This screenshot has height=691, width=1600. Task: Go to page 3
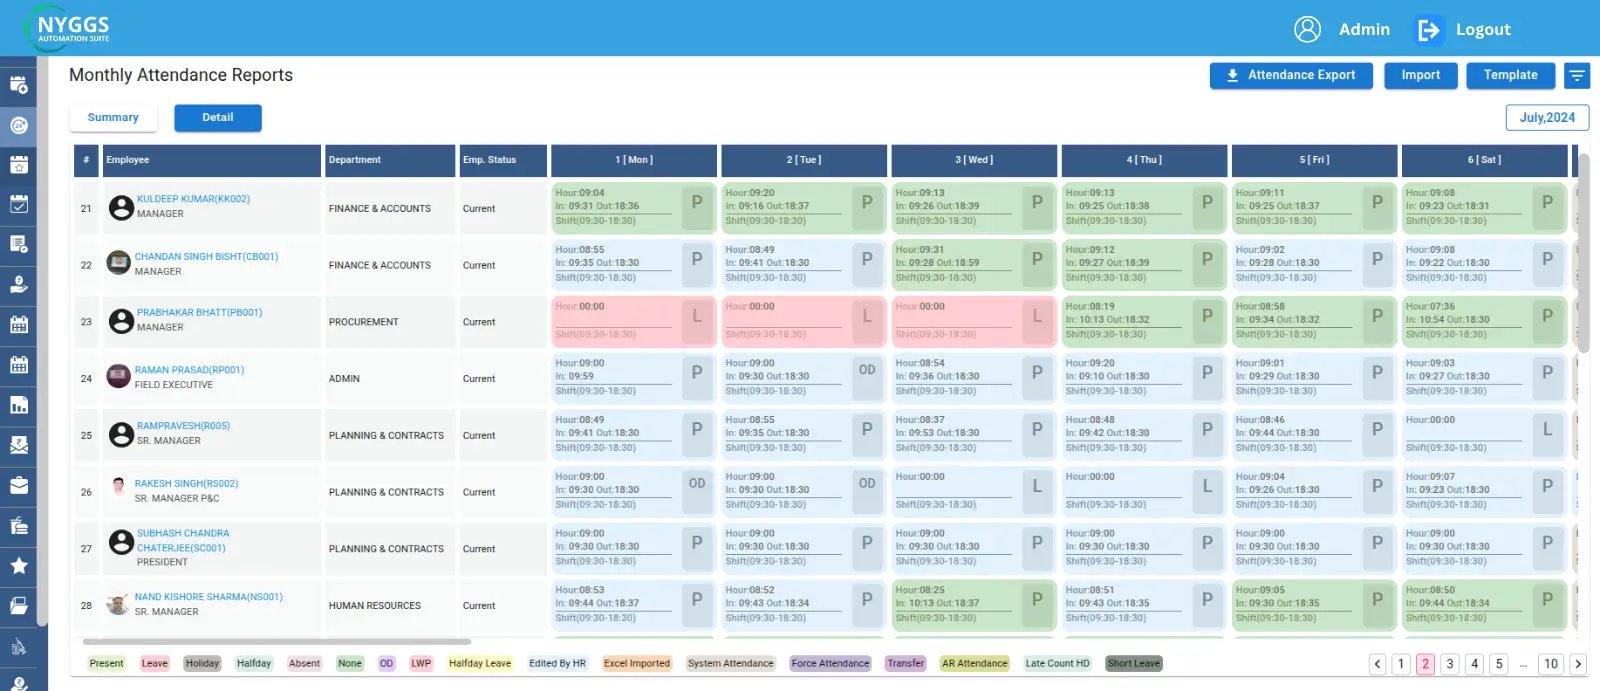(1450, 663)
